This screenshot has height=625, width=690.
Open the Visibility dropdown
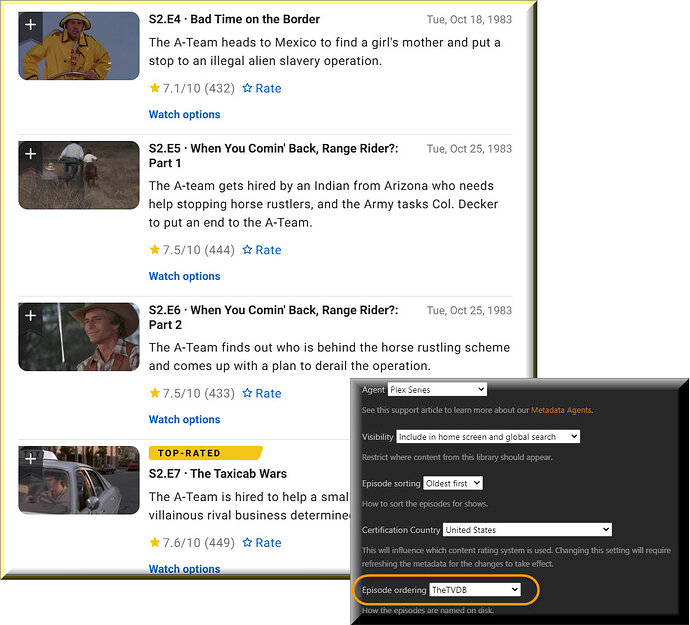point(488,437)
